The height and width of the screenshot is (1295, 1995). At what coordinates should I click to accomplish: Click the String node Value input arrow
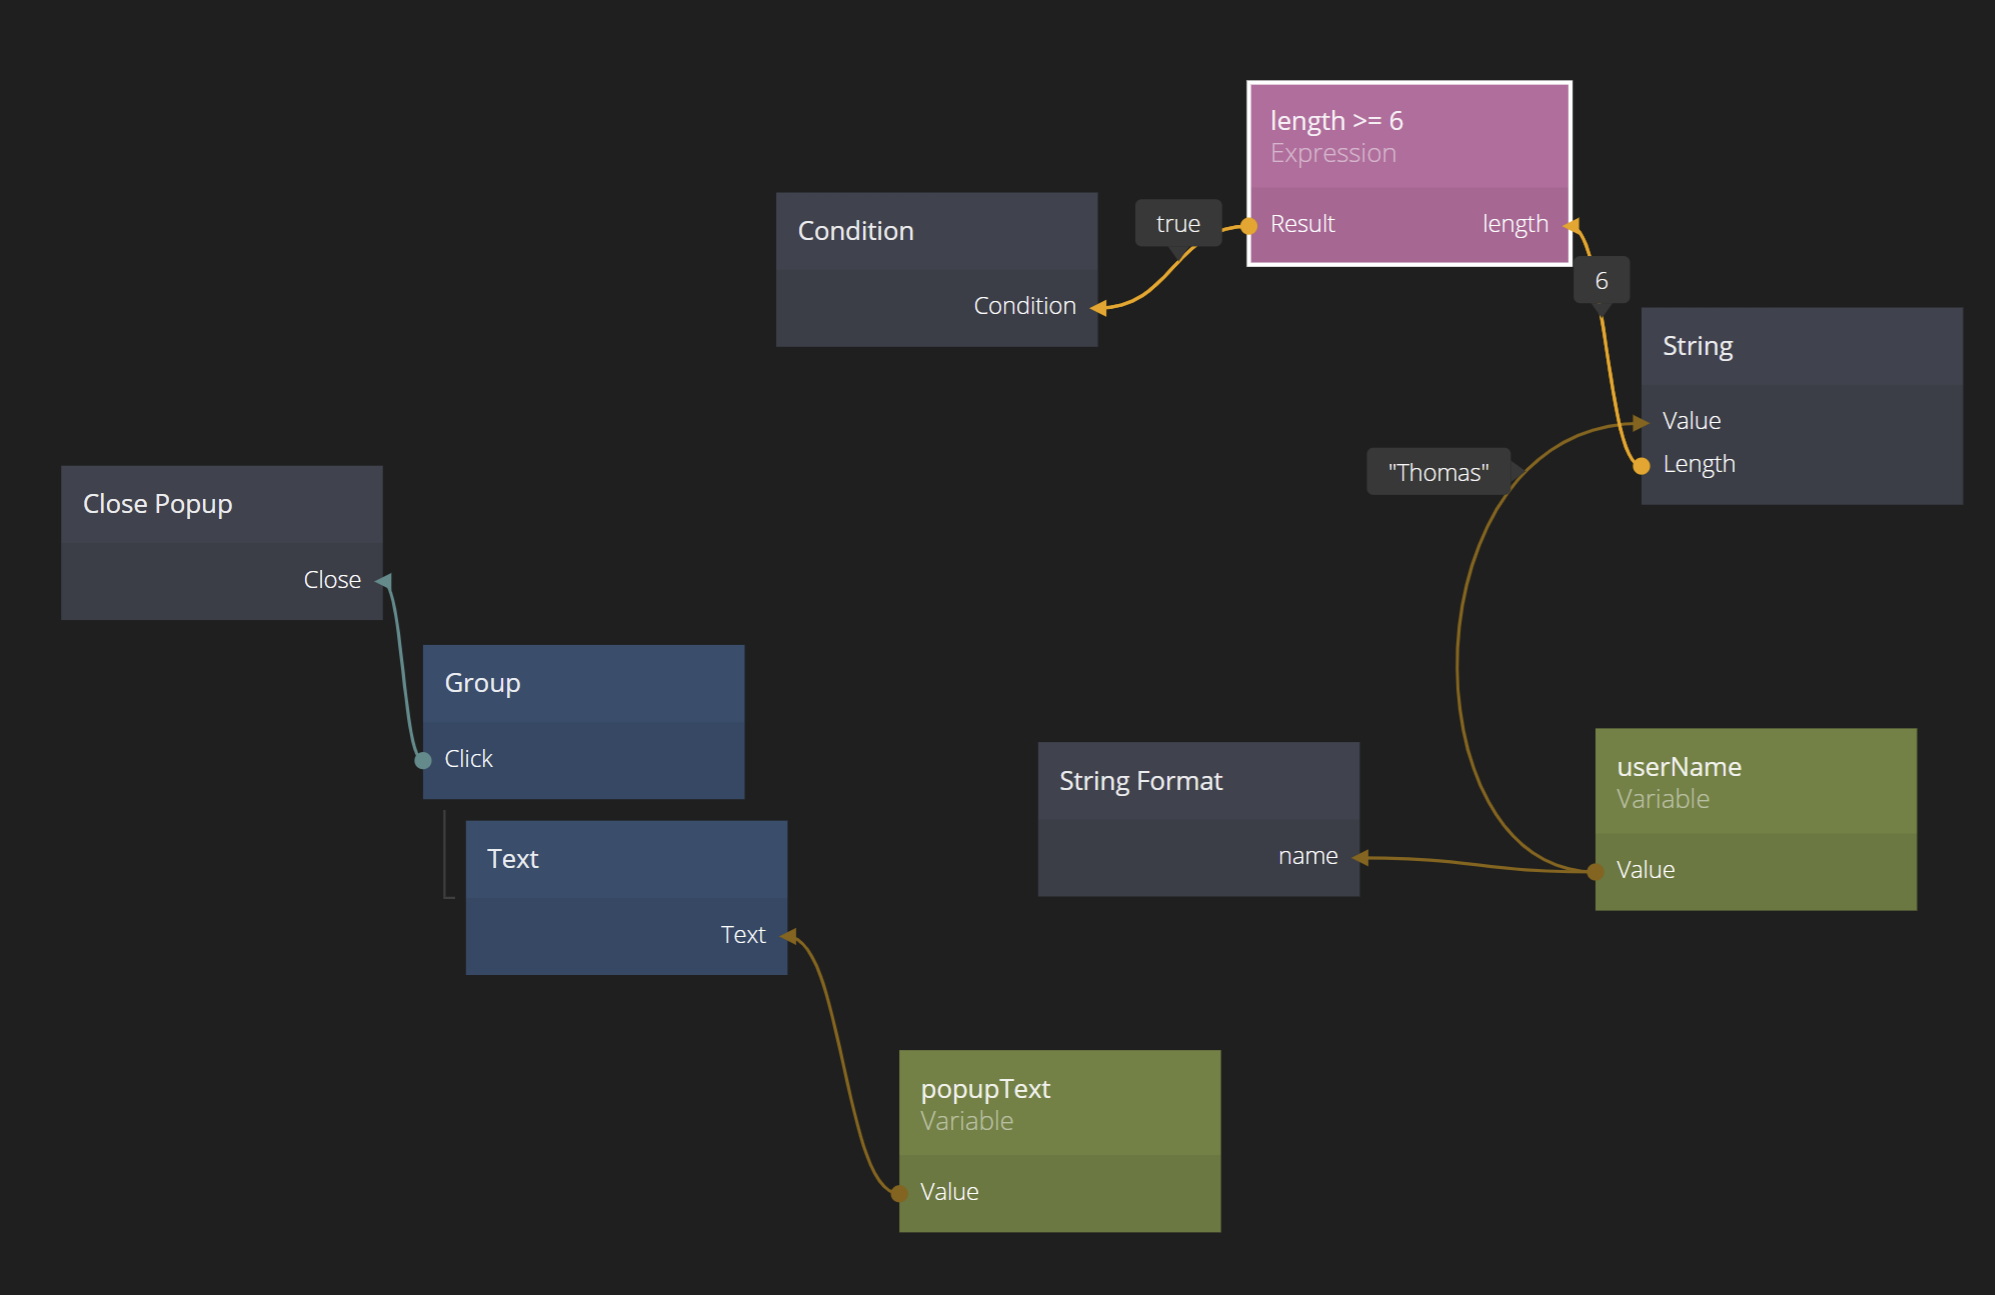pos(1641,422)
